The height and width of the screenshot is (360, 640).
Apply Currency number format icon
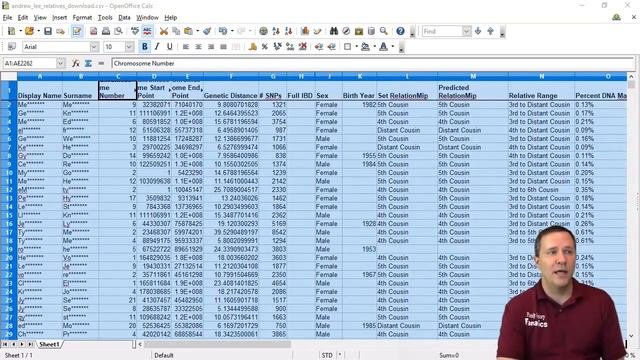(x=252, y=47)
